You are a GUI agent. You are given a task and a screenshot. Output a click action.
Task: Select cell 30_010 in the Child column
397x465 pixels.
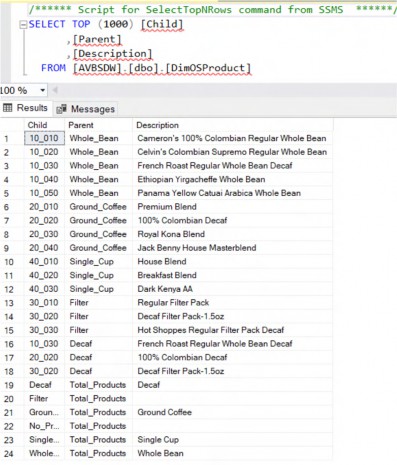[x=44, y=302]
